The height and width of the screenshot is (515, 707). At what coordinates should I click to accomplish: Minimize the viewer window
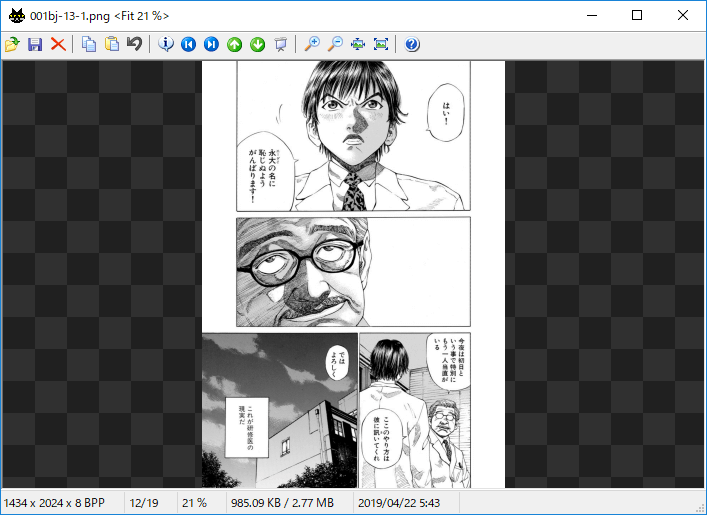[592, 16]
